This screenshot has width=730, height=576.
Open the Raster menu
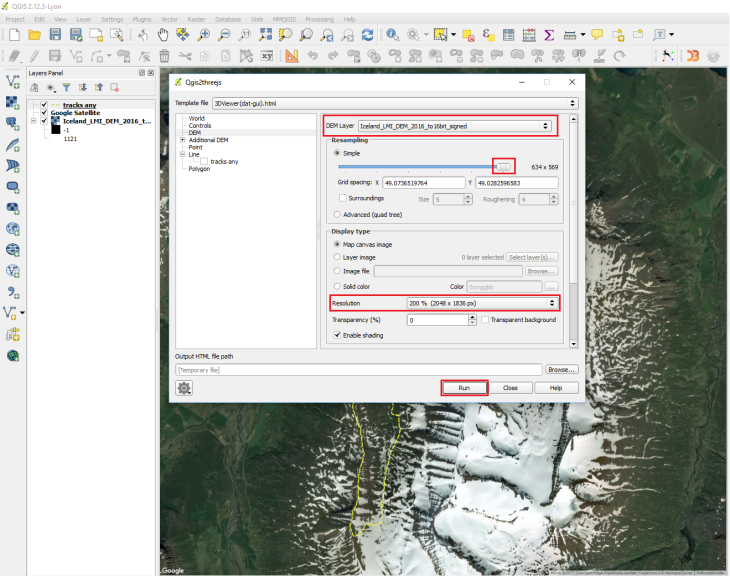pyautogui.click(x=195, y=19)
